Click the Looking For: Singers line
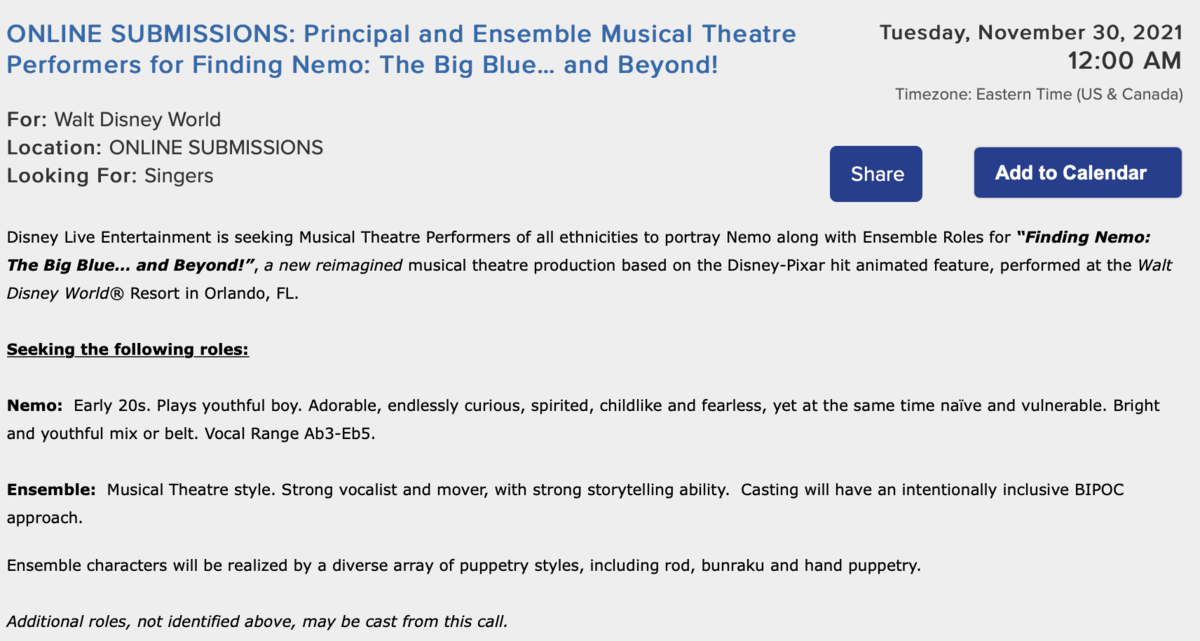1200x641 pixels. coord(110,176)
